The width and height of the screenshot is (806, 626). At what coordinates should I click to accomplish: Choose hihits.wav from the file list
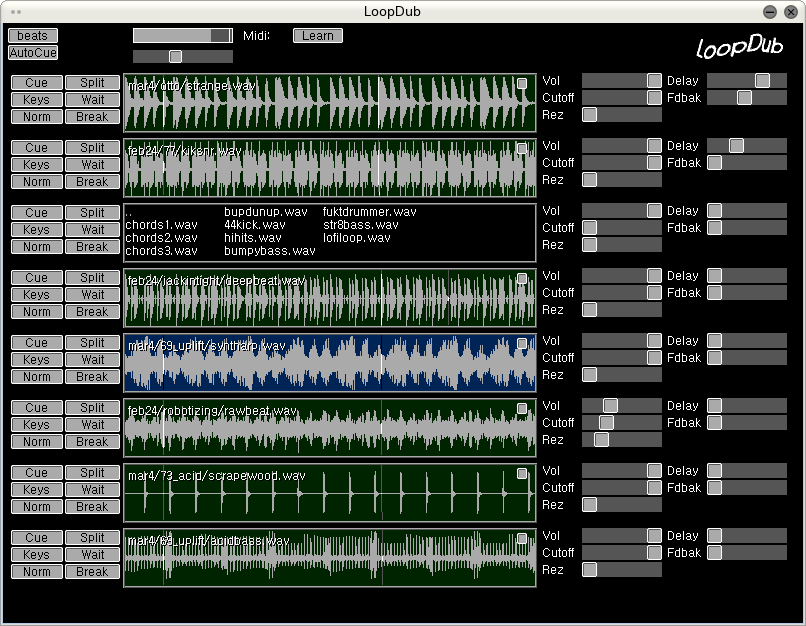point(253,238)
